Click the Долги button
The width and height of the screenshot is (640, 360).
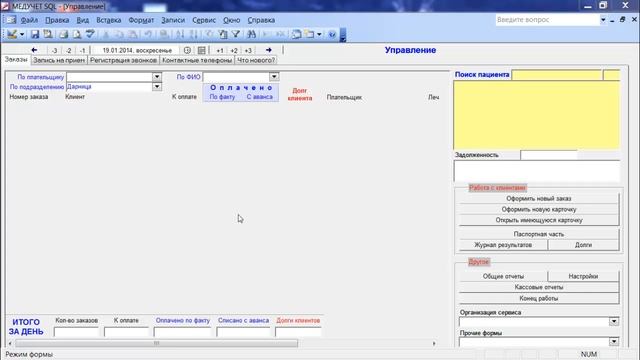pos(583,245)
